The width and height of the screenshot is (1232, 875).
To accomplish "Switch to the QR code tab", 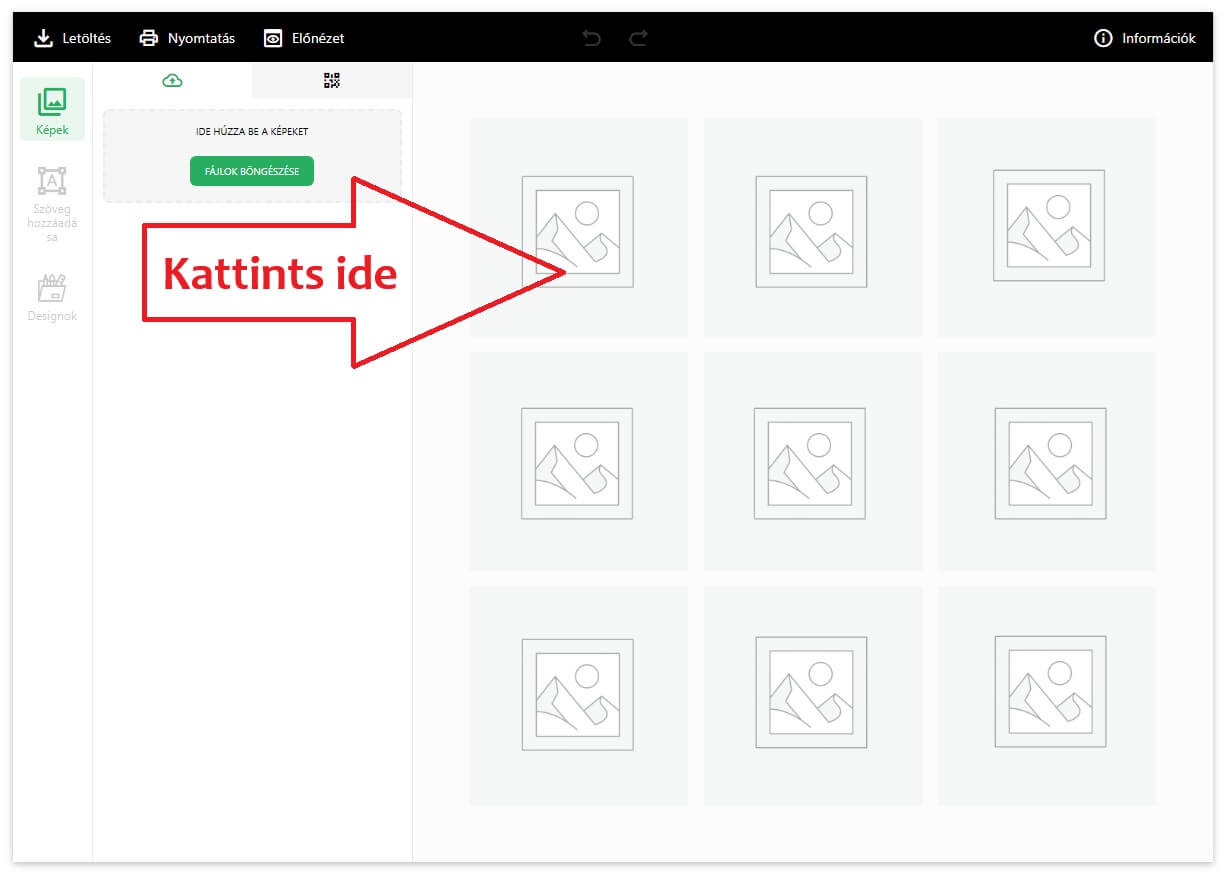I will (332, 81).
